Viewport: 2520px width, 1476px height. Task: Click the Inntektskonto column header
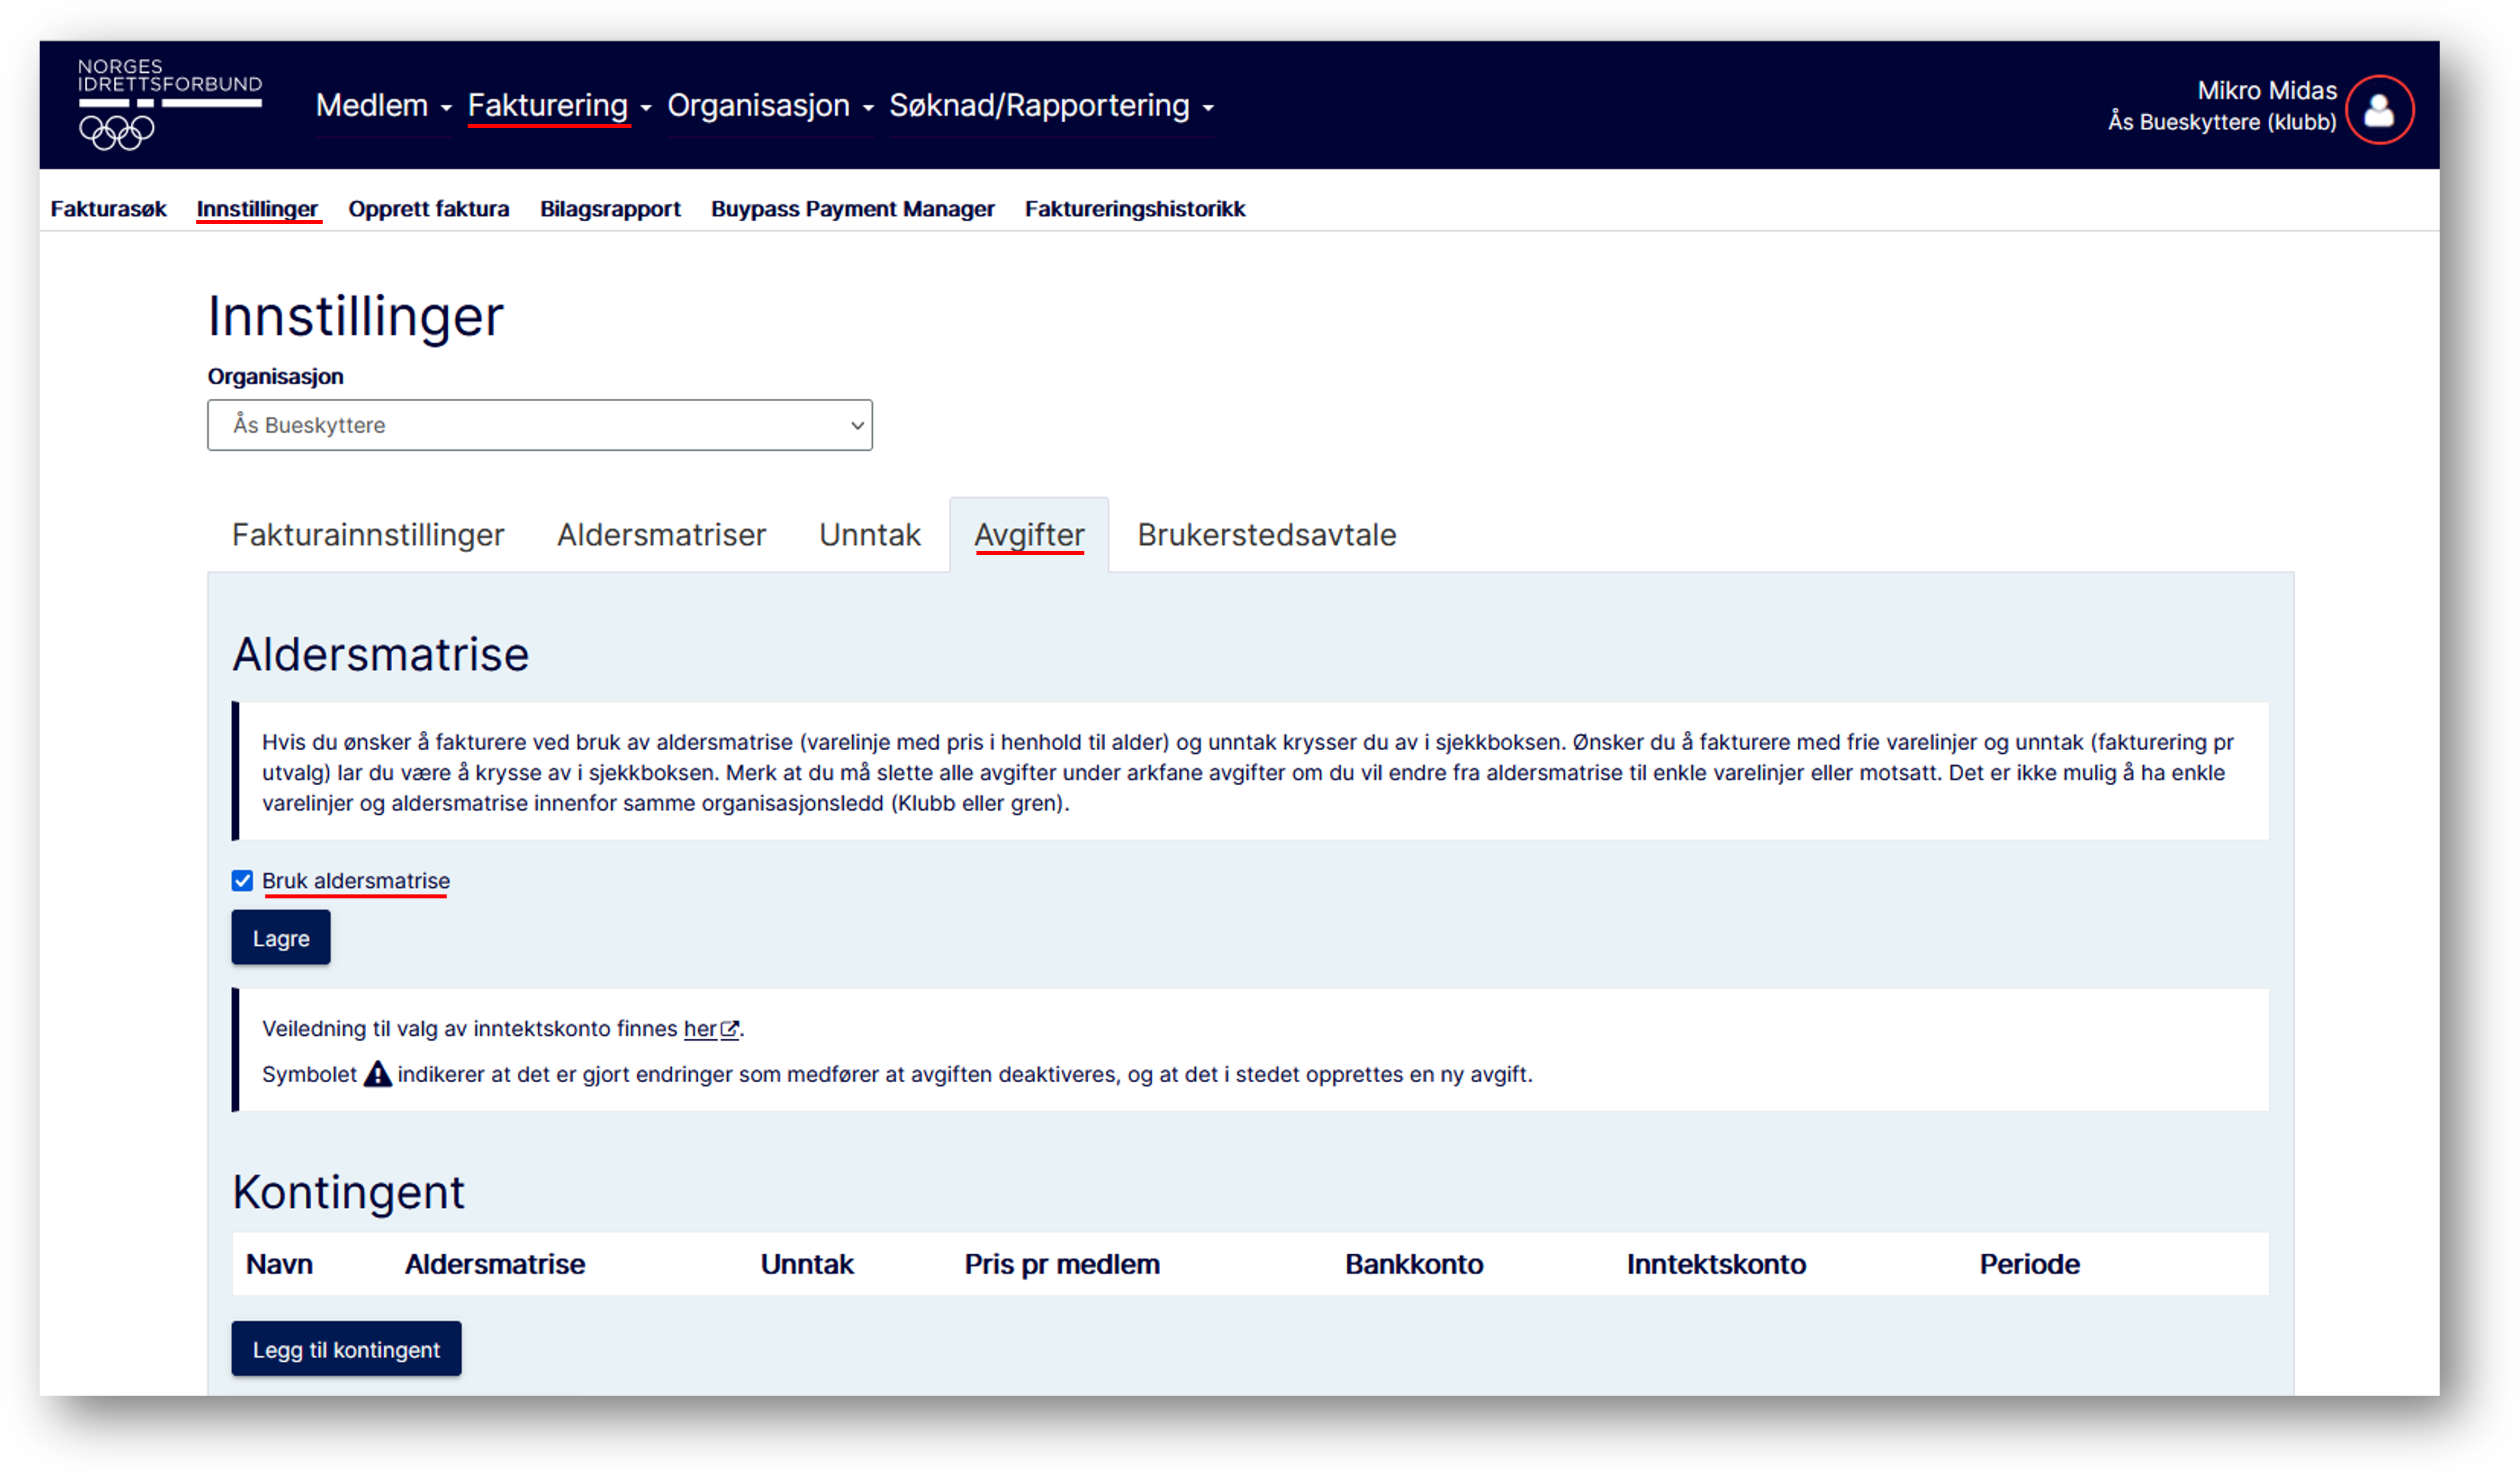pos(1716,1264)
